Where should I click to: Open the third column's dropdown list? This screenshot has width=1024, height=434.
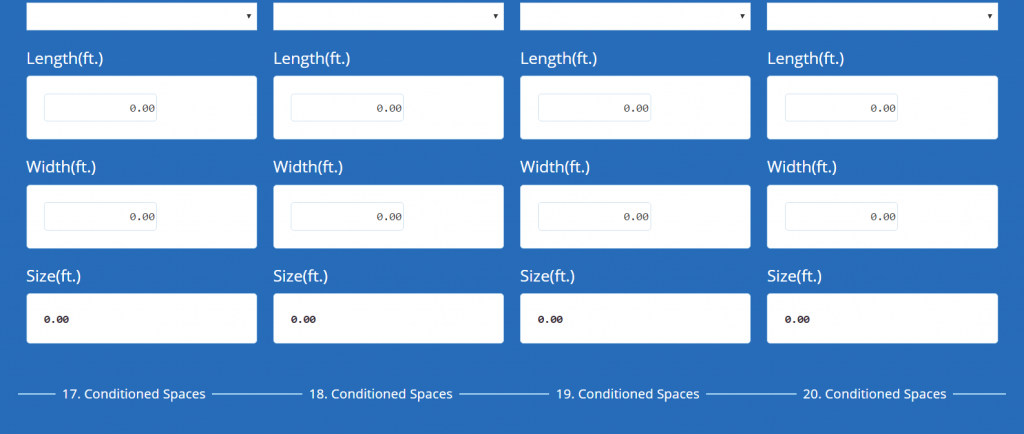coord(635,16)
